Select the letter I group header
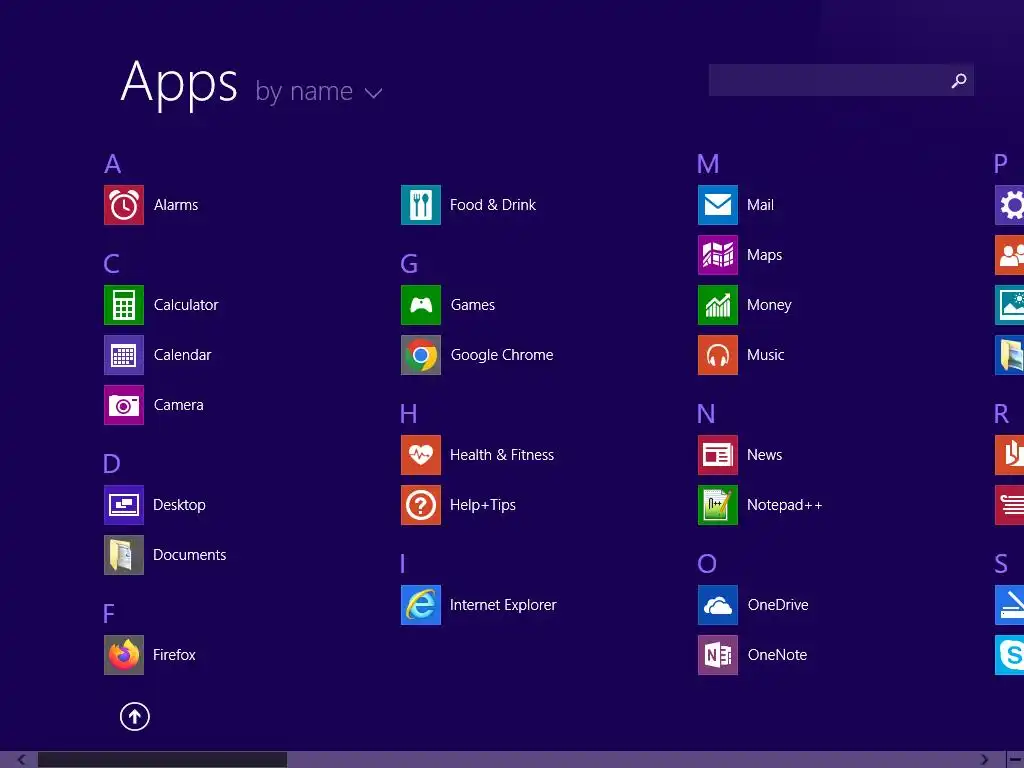The width and height of the screenshot is (1024, 768). 402,564
